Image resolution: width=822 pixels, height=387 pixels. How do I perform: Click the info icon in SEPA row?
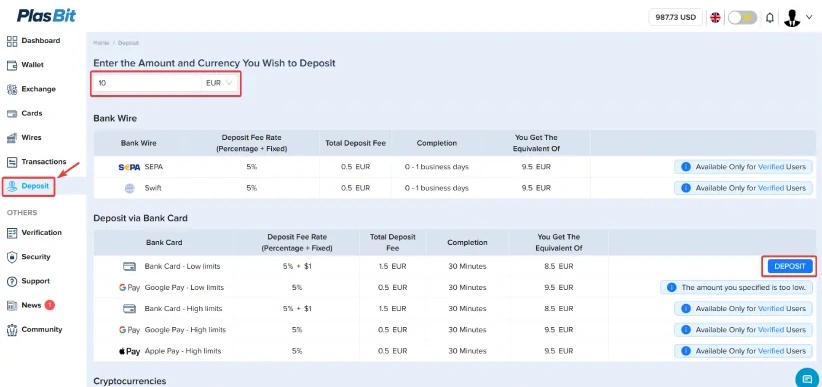[685, 167]
